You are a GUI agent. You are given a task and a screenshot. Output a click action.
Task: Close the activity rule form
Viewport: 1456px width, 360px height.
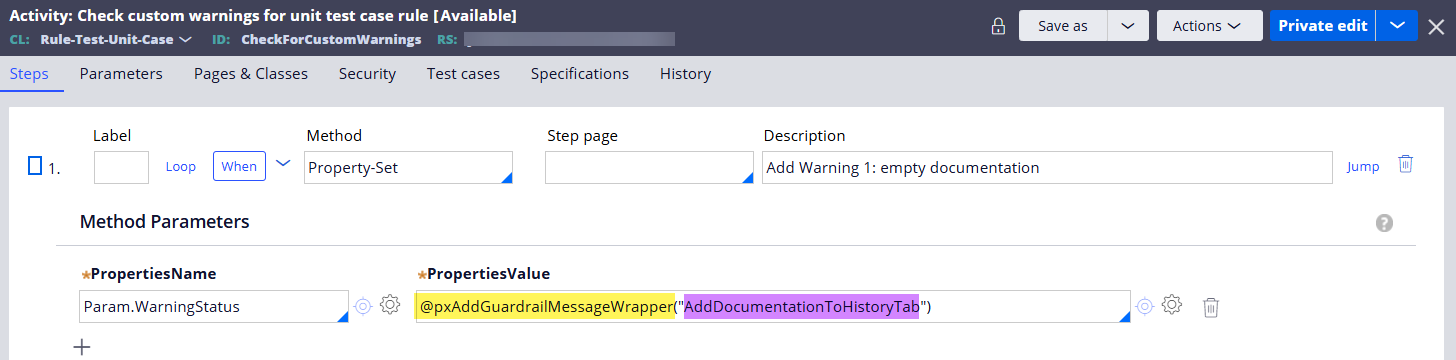pyautogui.click(x=1436, y=26)
